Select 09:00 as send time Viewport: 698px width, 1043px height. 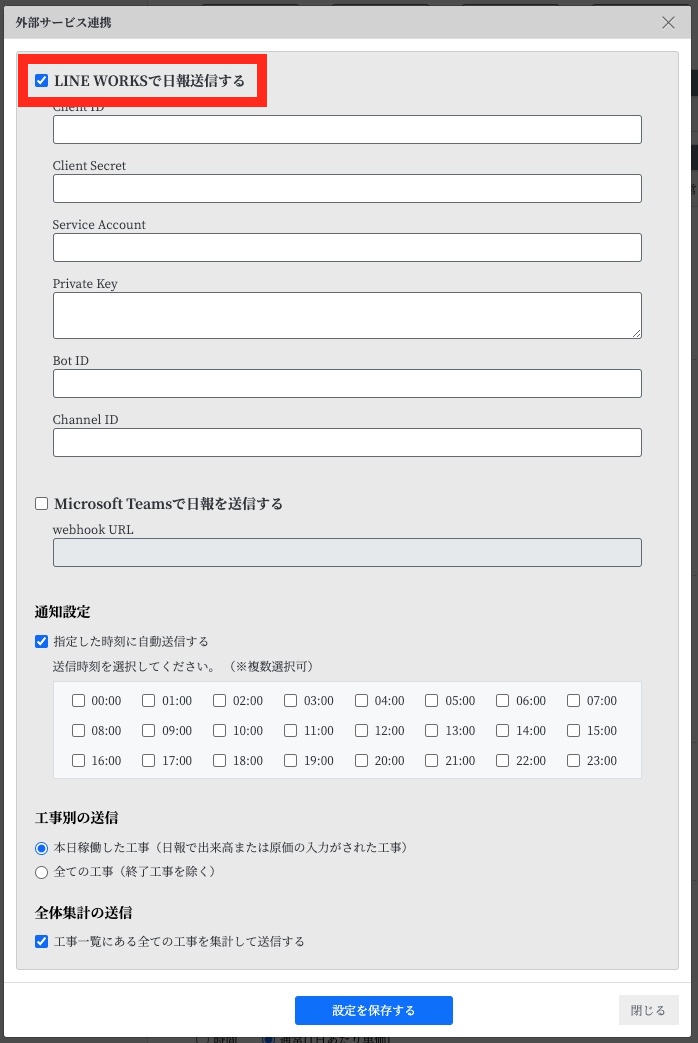tap(148, 730)
